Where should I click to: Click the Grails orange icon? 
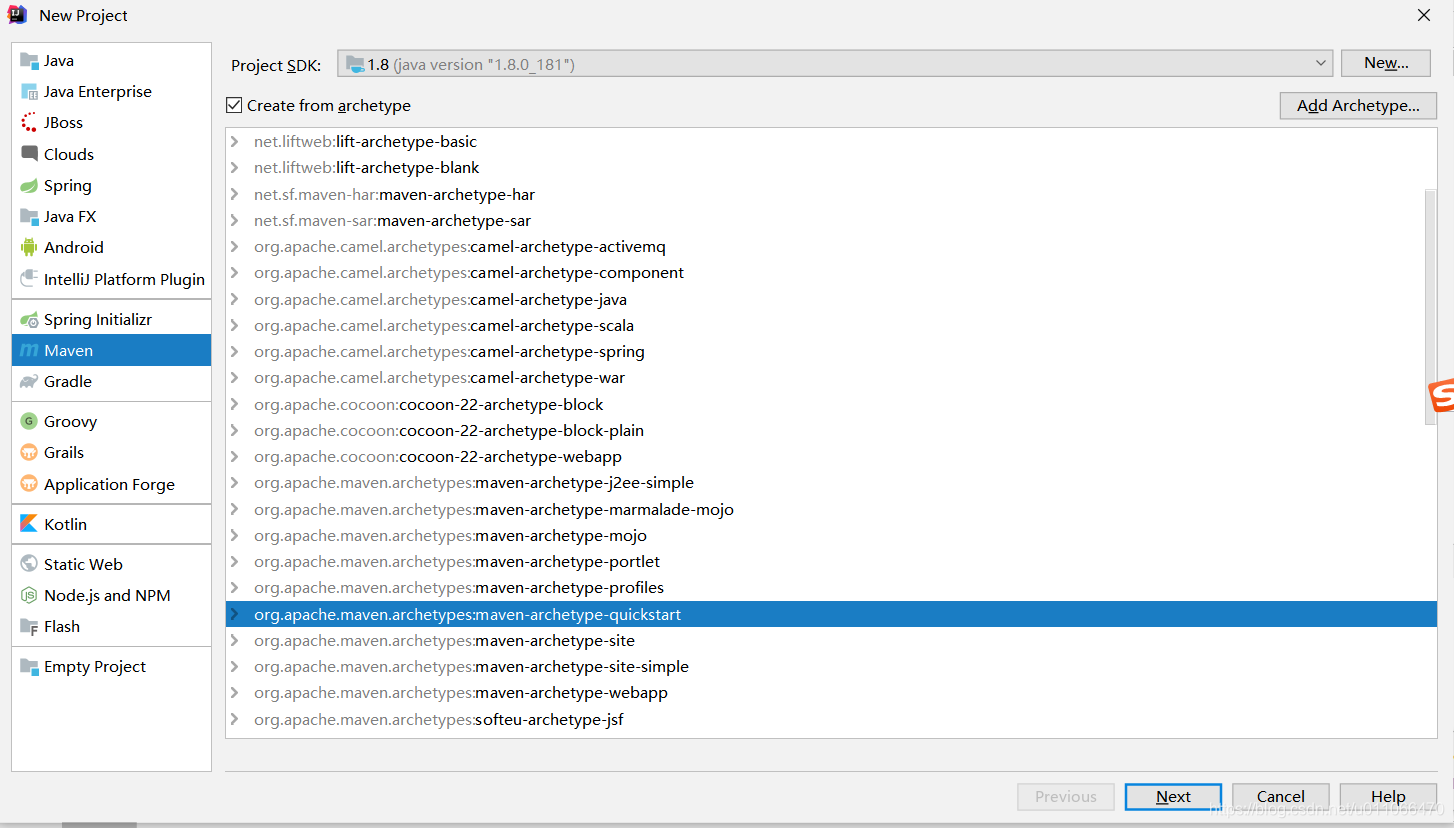[x=29, y=453]
